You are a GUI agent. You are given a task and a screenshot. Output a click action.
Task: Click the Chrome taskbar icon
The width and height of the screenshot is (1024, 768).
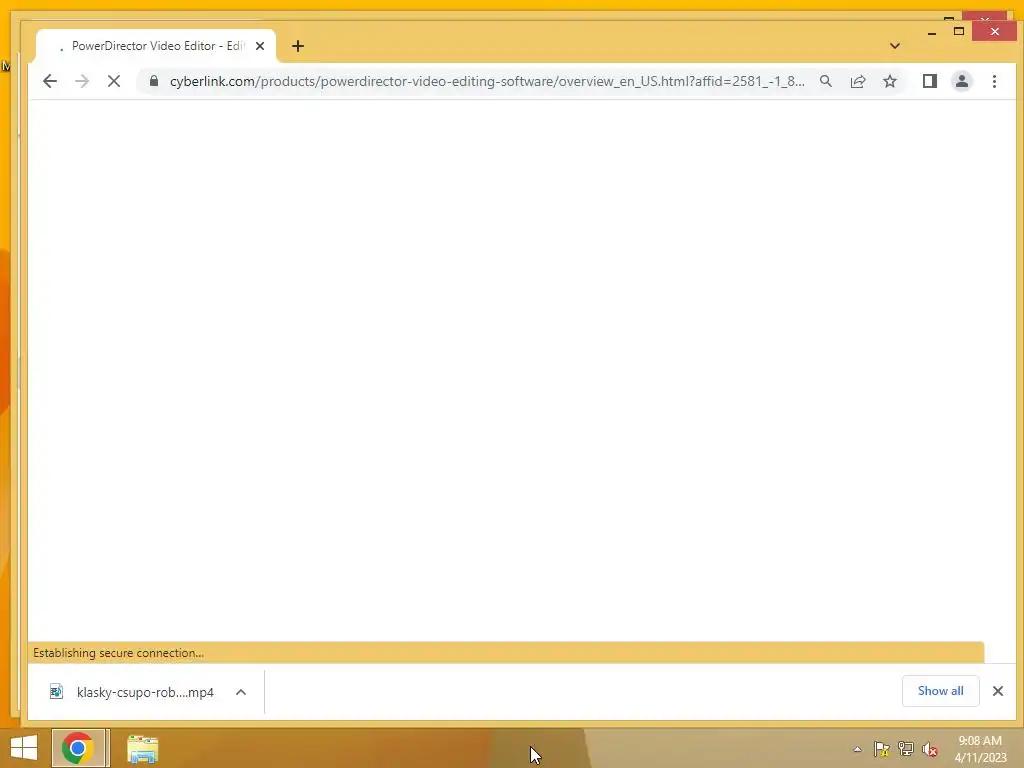pyautogui.click(x=78, y=748)
